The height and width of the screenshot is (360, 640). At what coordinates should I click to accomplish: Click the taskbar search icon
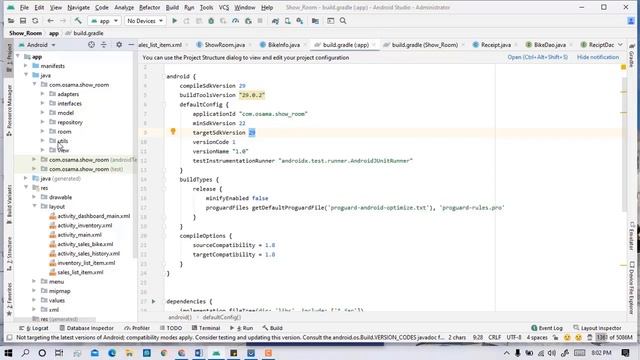[x=25, y=353]
